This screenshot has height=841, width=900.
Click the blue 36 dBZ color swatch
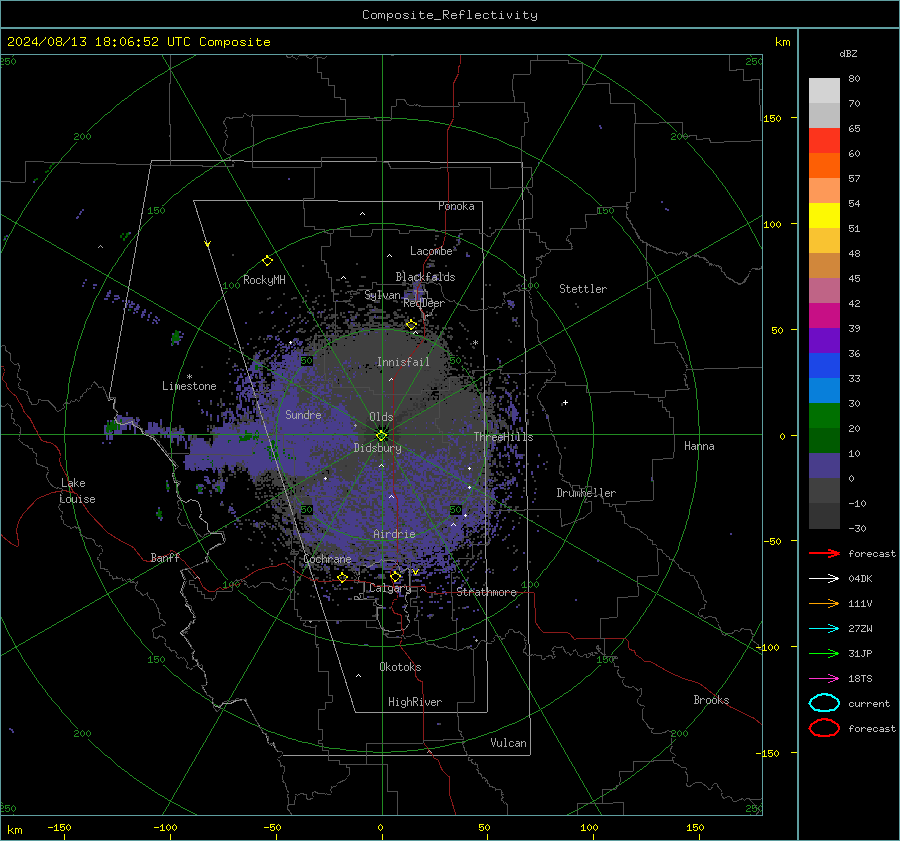(824, 366)
